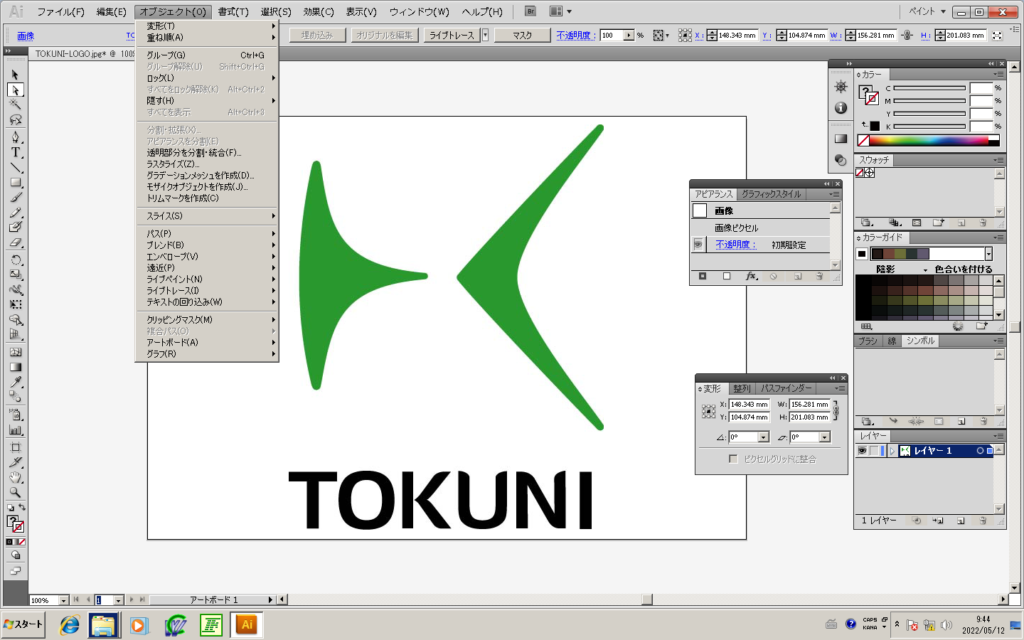Open the opacity value dropdown in control bar
This screenshot has height=640, width=1024.
click(628, 35)
